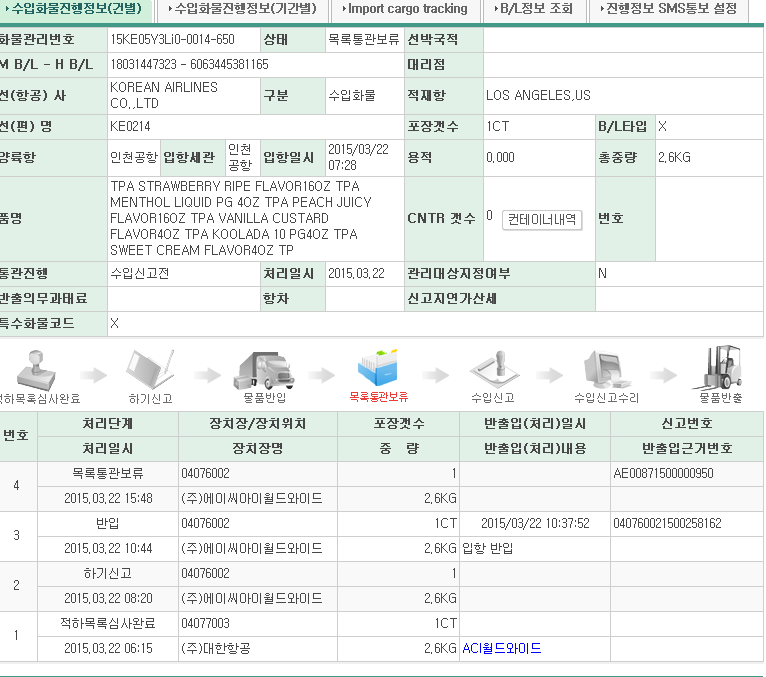Click the 상태 value 목록통관보류

click(x=364, y=40)
